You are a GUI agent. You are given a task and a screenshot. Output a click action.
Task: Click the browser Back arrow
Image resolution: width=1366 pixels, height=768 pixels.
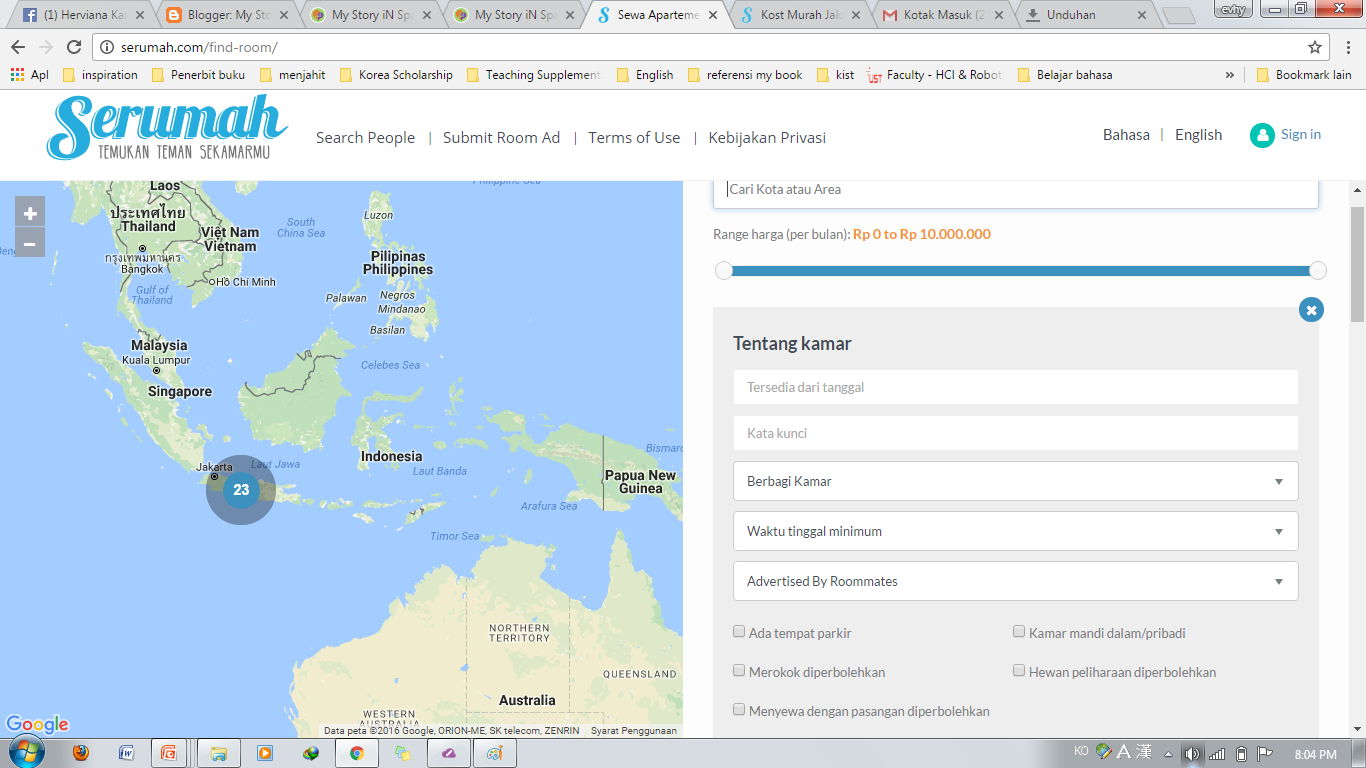(x=19, y=47)
